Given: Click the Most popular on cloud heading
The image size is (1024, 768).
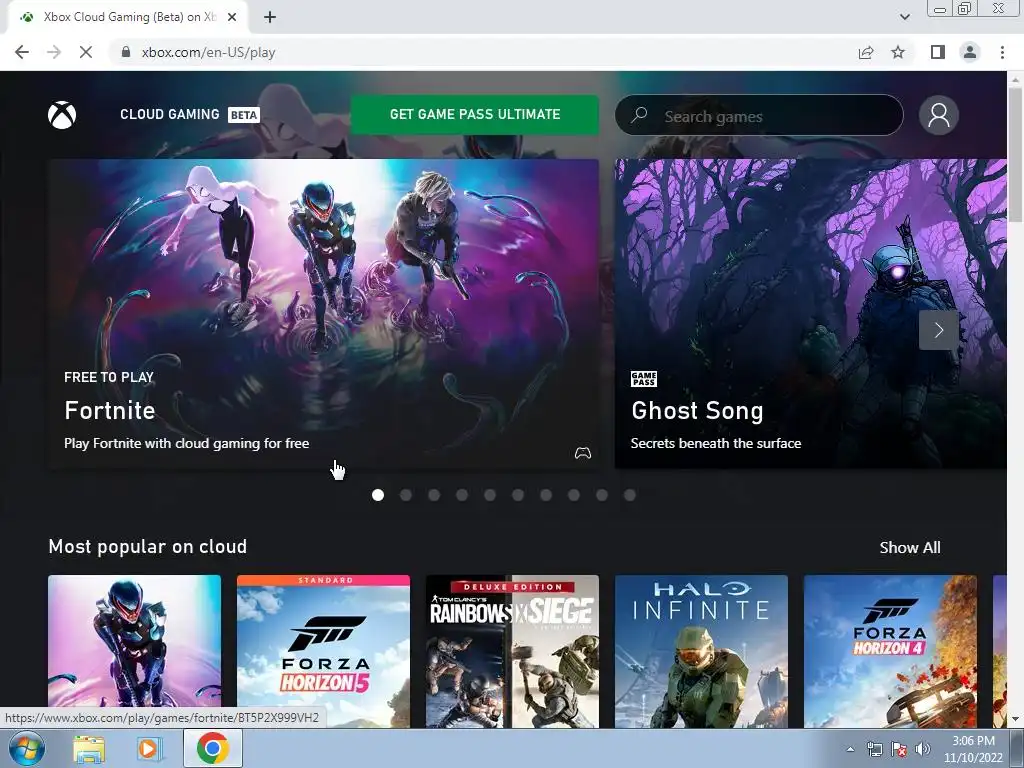Looking at the screenshot, I should pyautogui.click(x=148, y=547).
